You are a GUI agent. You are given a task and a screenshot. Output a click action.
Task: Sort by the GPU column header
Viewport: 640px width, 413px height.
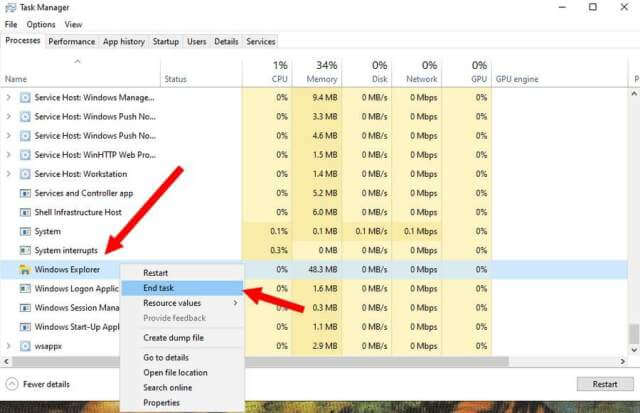click(x=467, y=71)
